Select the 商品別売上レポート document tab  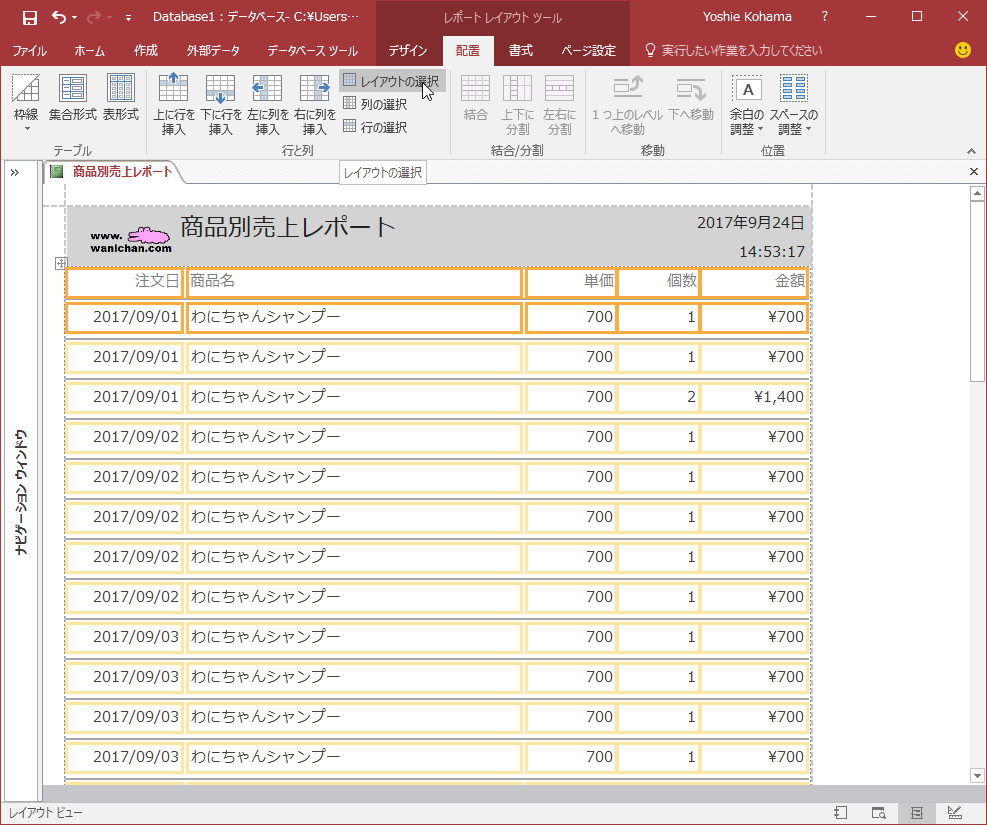(x=113, y=171)
